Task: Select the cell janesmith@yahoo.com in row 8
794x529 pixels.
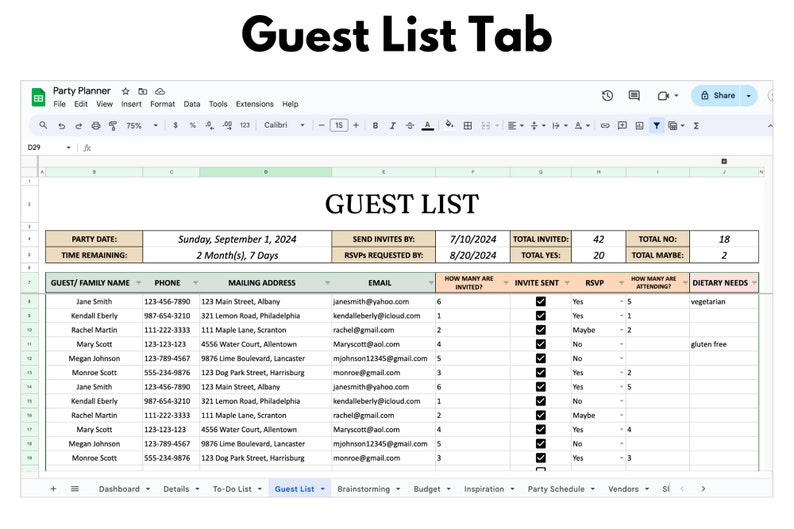Action: click(383, 301)
